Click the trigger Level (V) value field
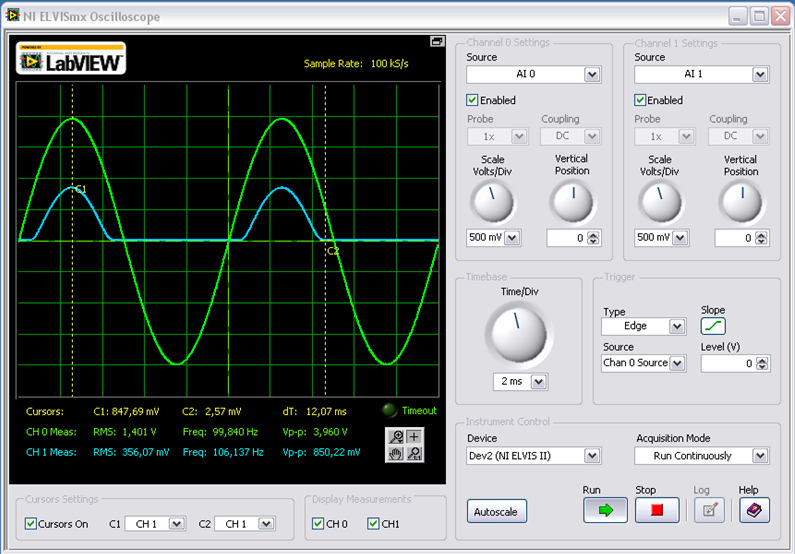 (x=728, y=363)
